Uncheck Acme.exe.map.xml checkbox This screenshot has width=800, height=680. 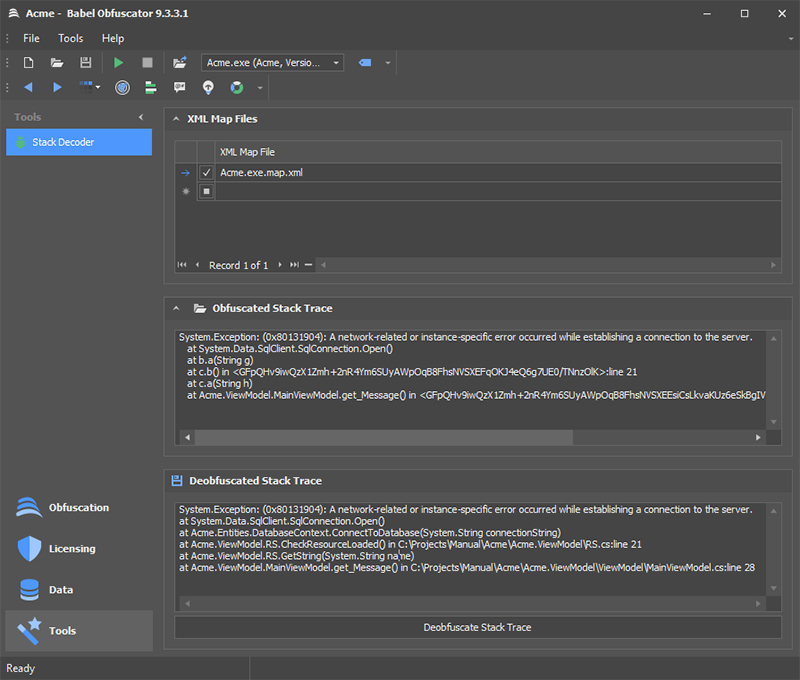click(206, 172)
